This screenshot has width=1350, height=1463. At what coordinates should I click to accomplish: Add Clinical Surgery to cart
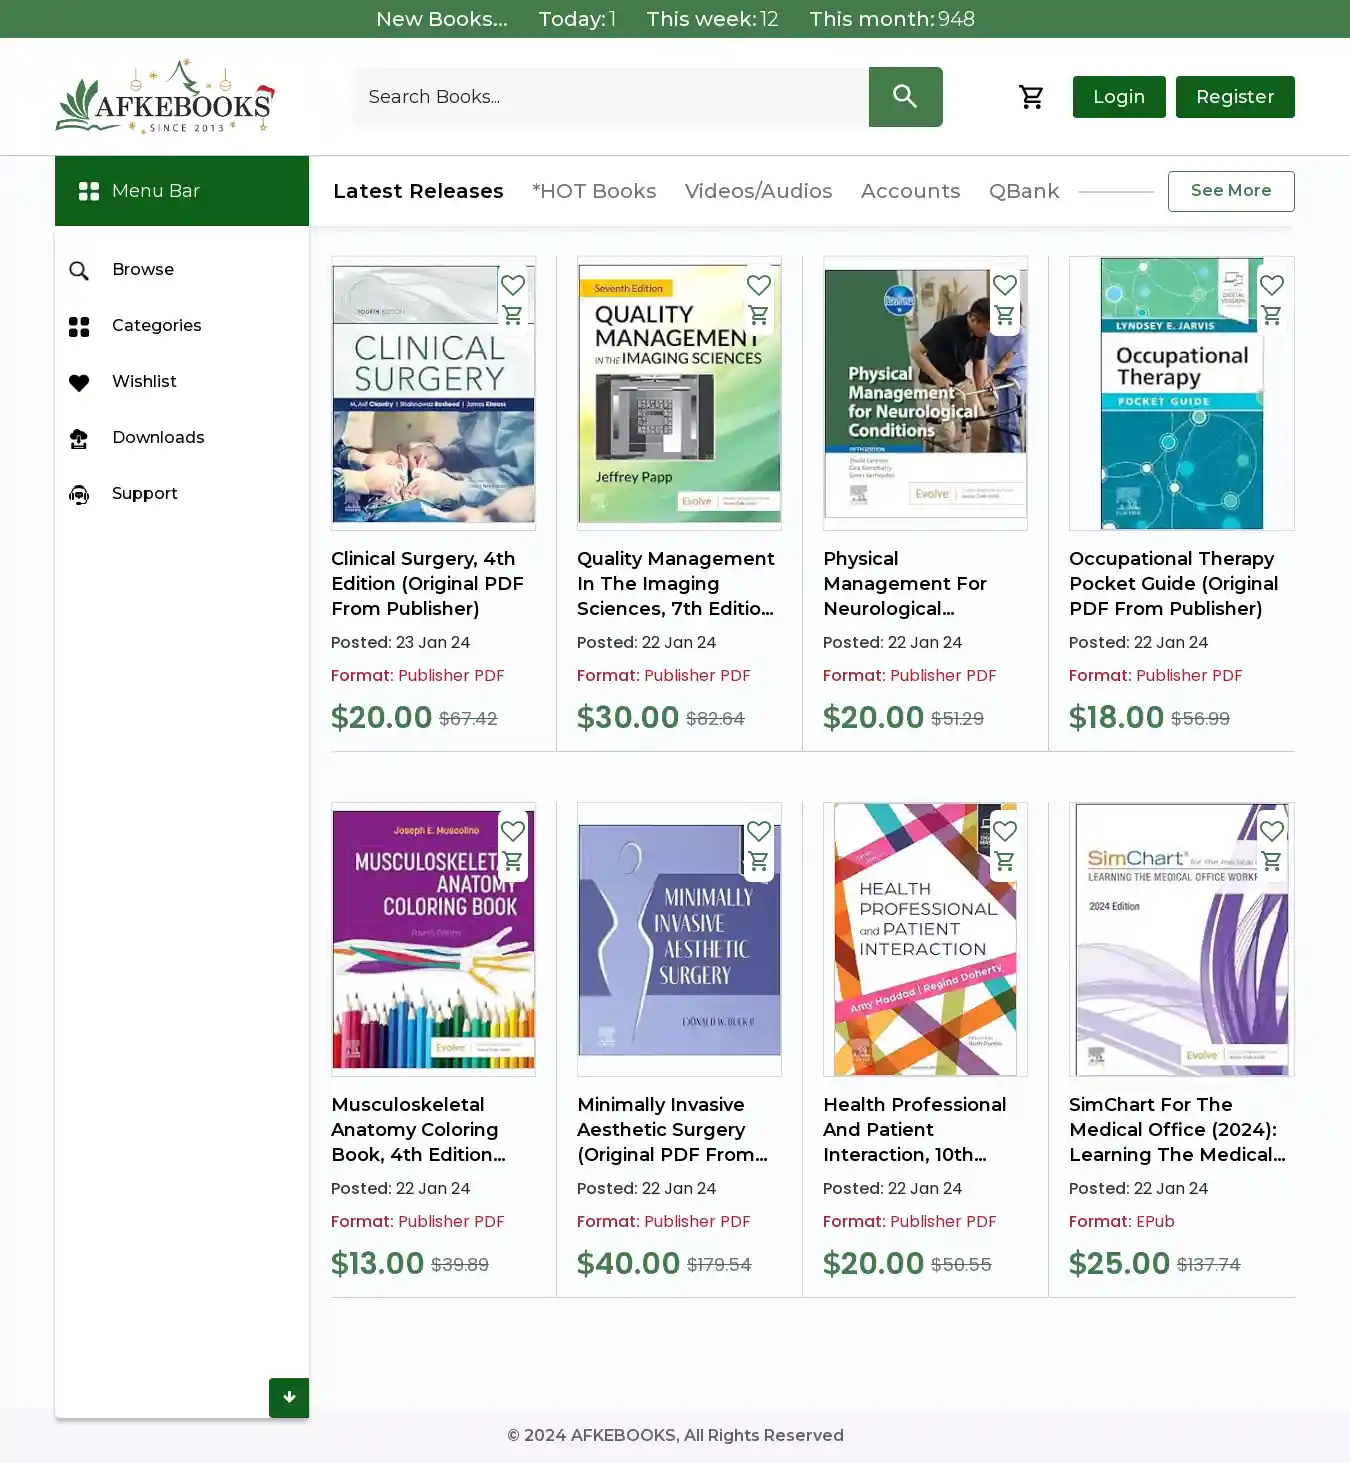513,315
